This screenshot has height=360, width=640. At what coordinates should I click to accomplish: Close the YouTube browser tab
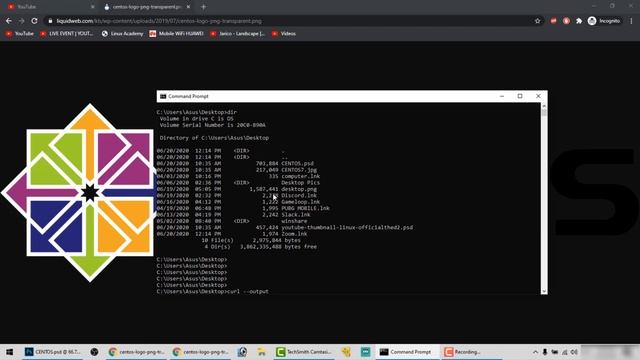(92, 7)
